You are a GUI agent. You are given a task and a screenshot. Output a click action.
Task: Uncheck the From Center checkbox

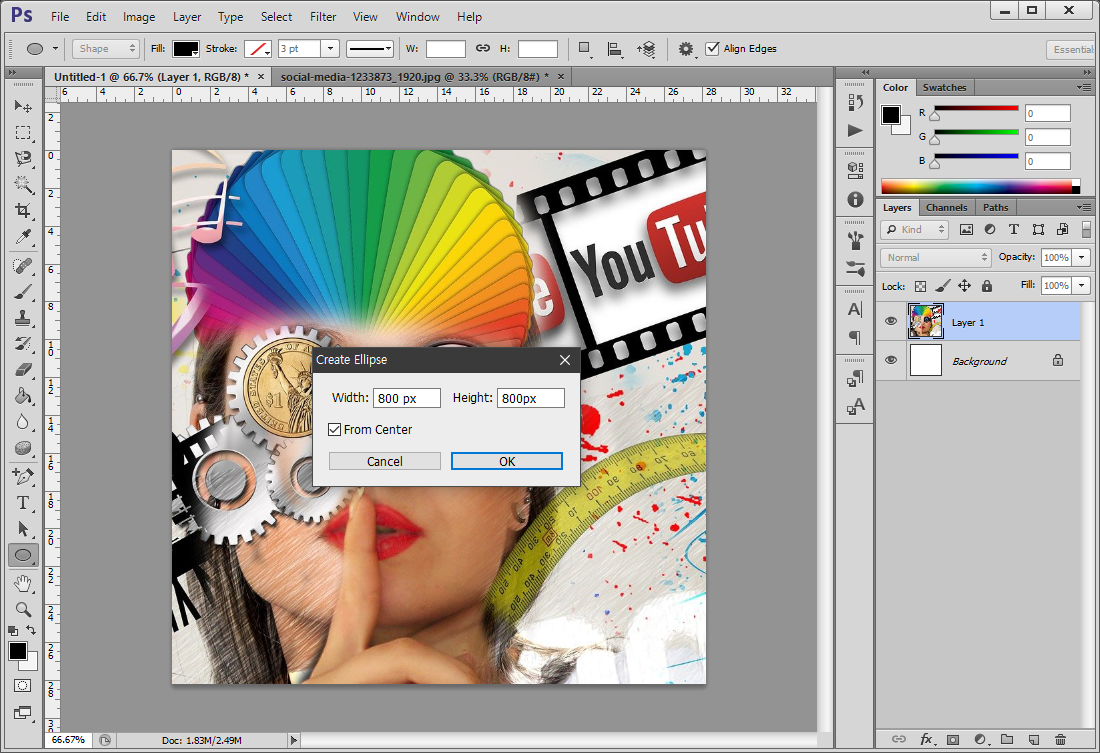(x=335, y=430)
